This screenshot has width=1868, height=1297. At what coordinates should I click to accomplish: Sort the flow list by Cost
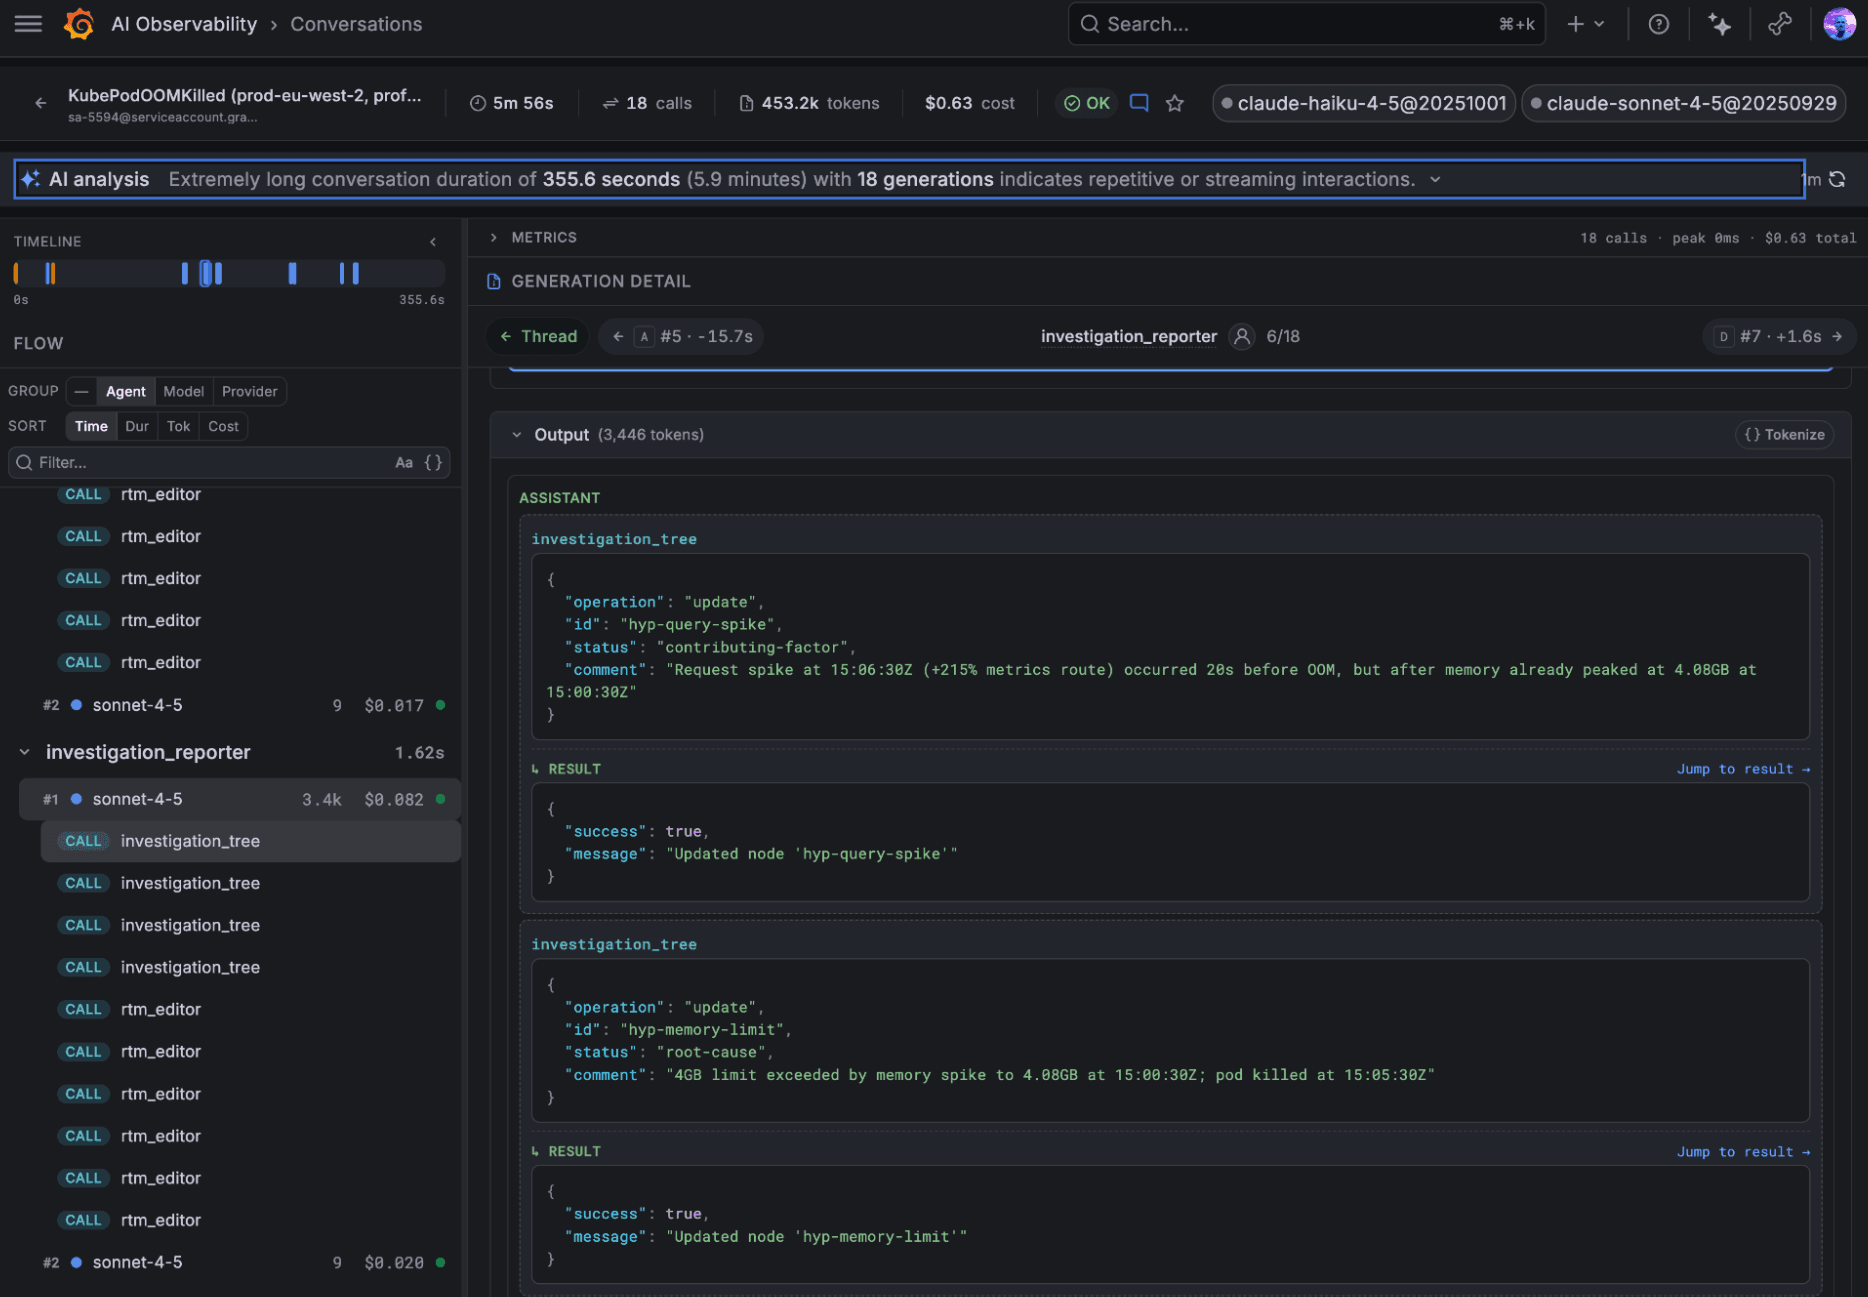[x=222, y=426]
